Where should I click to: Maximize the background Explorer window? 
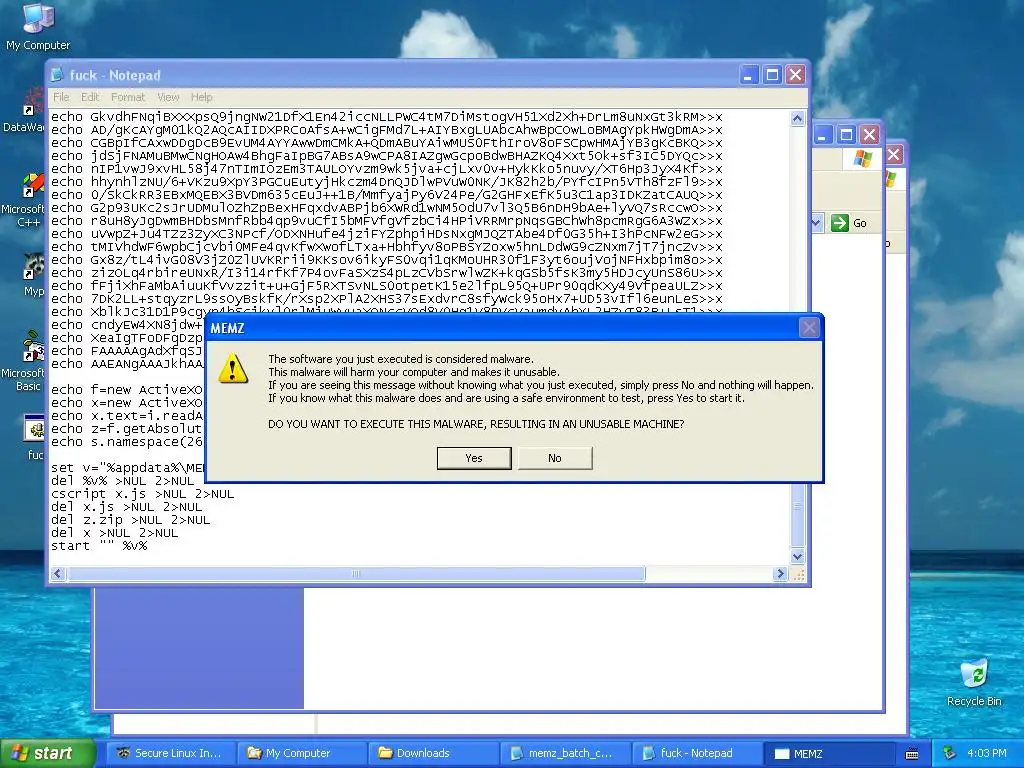(846, 135)
